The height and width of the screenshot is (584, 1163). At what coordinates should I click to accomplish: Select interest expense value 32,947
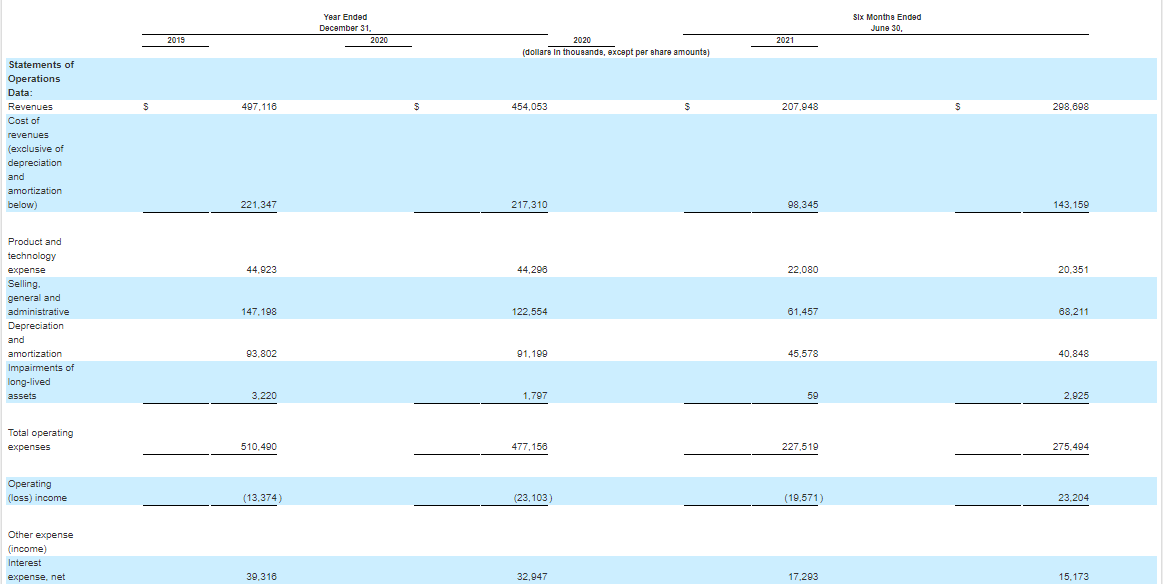pyautogui.click(x=532, y=577)
